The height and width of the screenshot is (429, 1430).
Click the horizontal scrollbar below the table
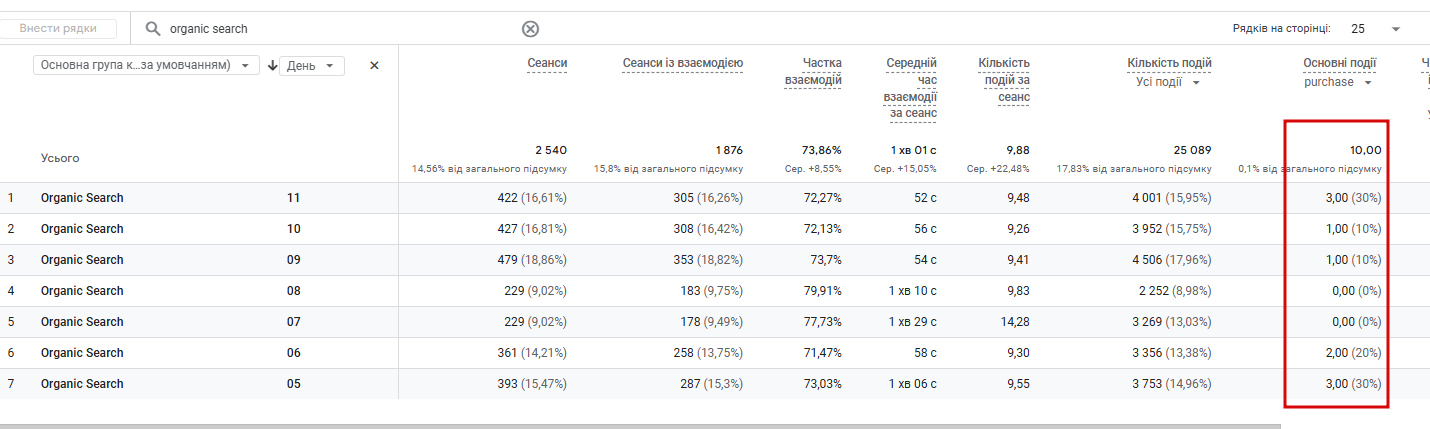(x=640, y=425)
